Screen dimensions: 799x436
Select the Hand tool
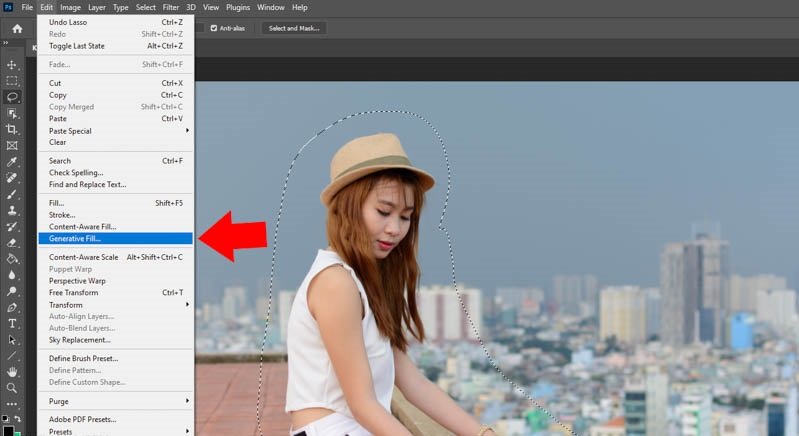[x=12, y=371]
